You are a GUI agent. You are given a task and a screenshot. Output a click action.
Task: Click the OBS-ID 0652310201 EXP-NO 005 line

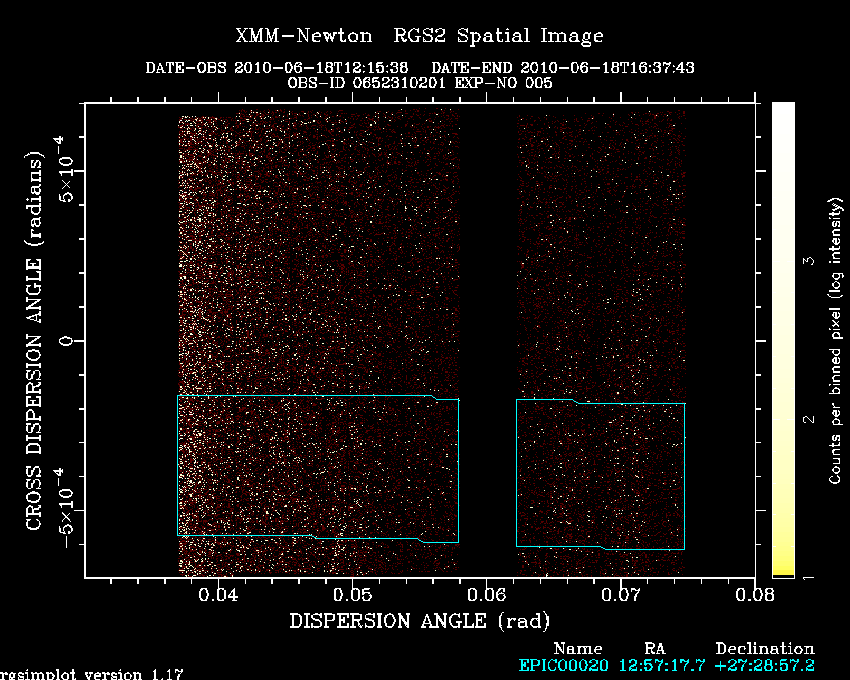point(420,83)
